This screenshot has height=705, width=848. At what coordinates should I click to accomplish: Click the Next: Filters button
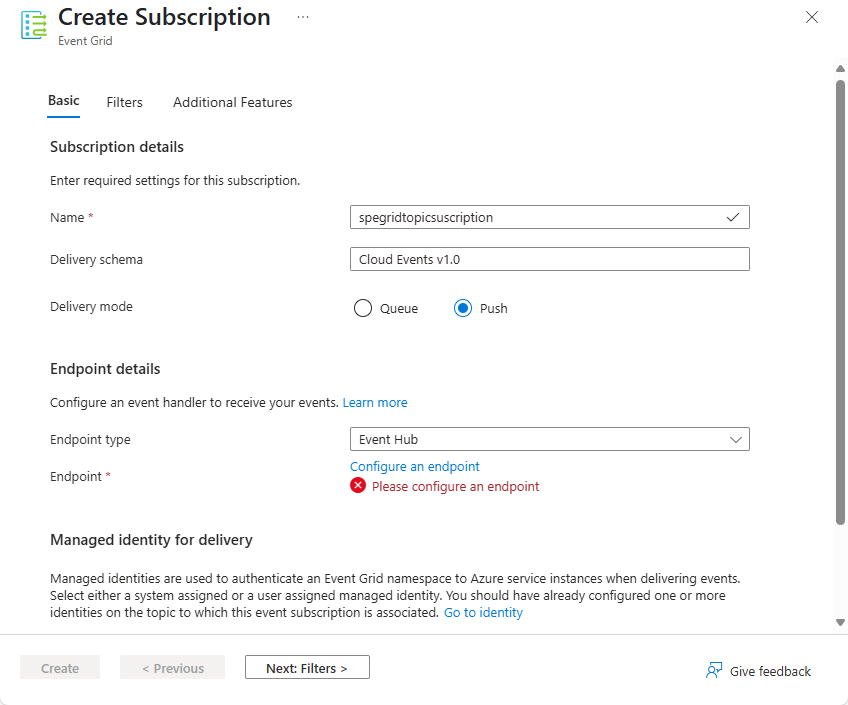tap(307, 668)
